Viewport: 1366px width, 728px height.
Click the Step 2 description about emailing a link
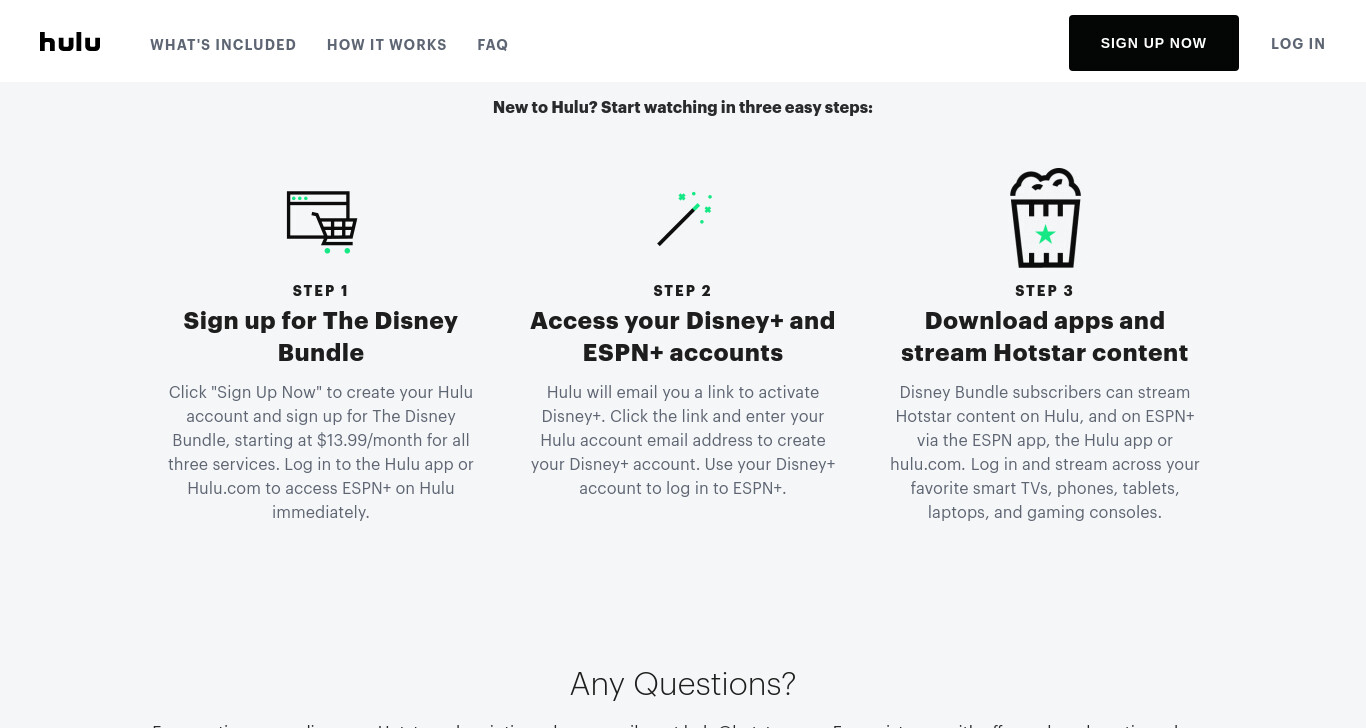[x=683, y=440]
